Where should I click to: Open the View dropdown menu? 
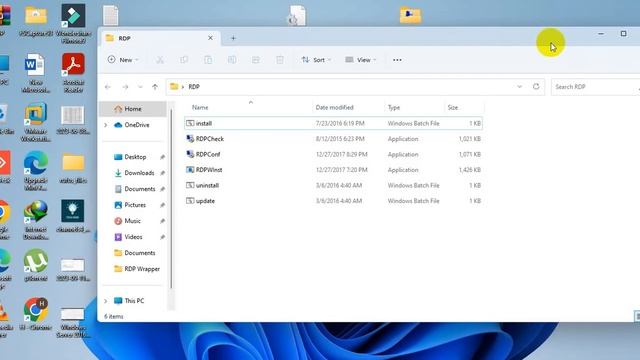pyautogui.click(x=361, y=60)
